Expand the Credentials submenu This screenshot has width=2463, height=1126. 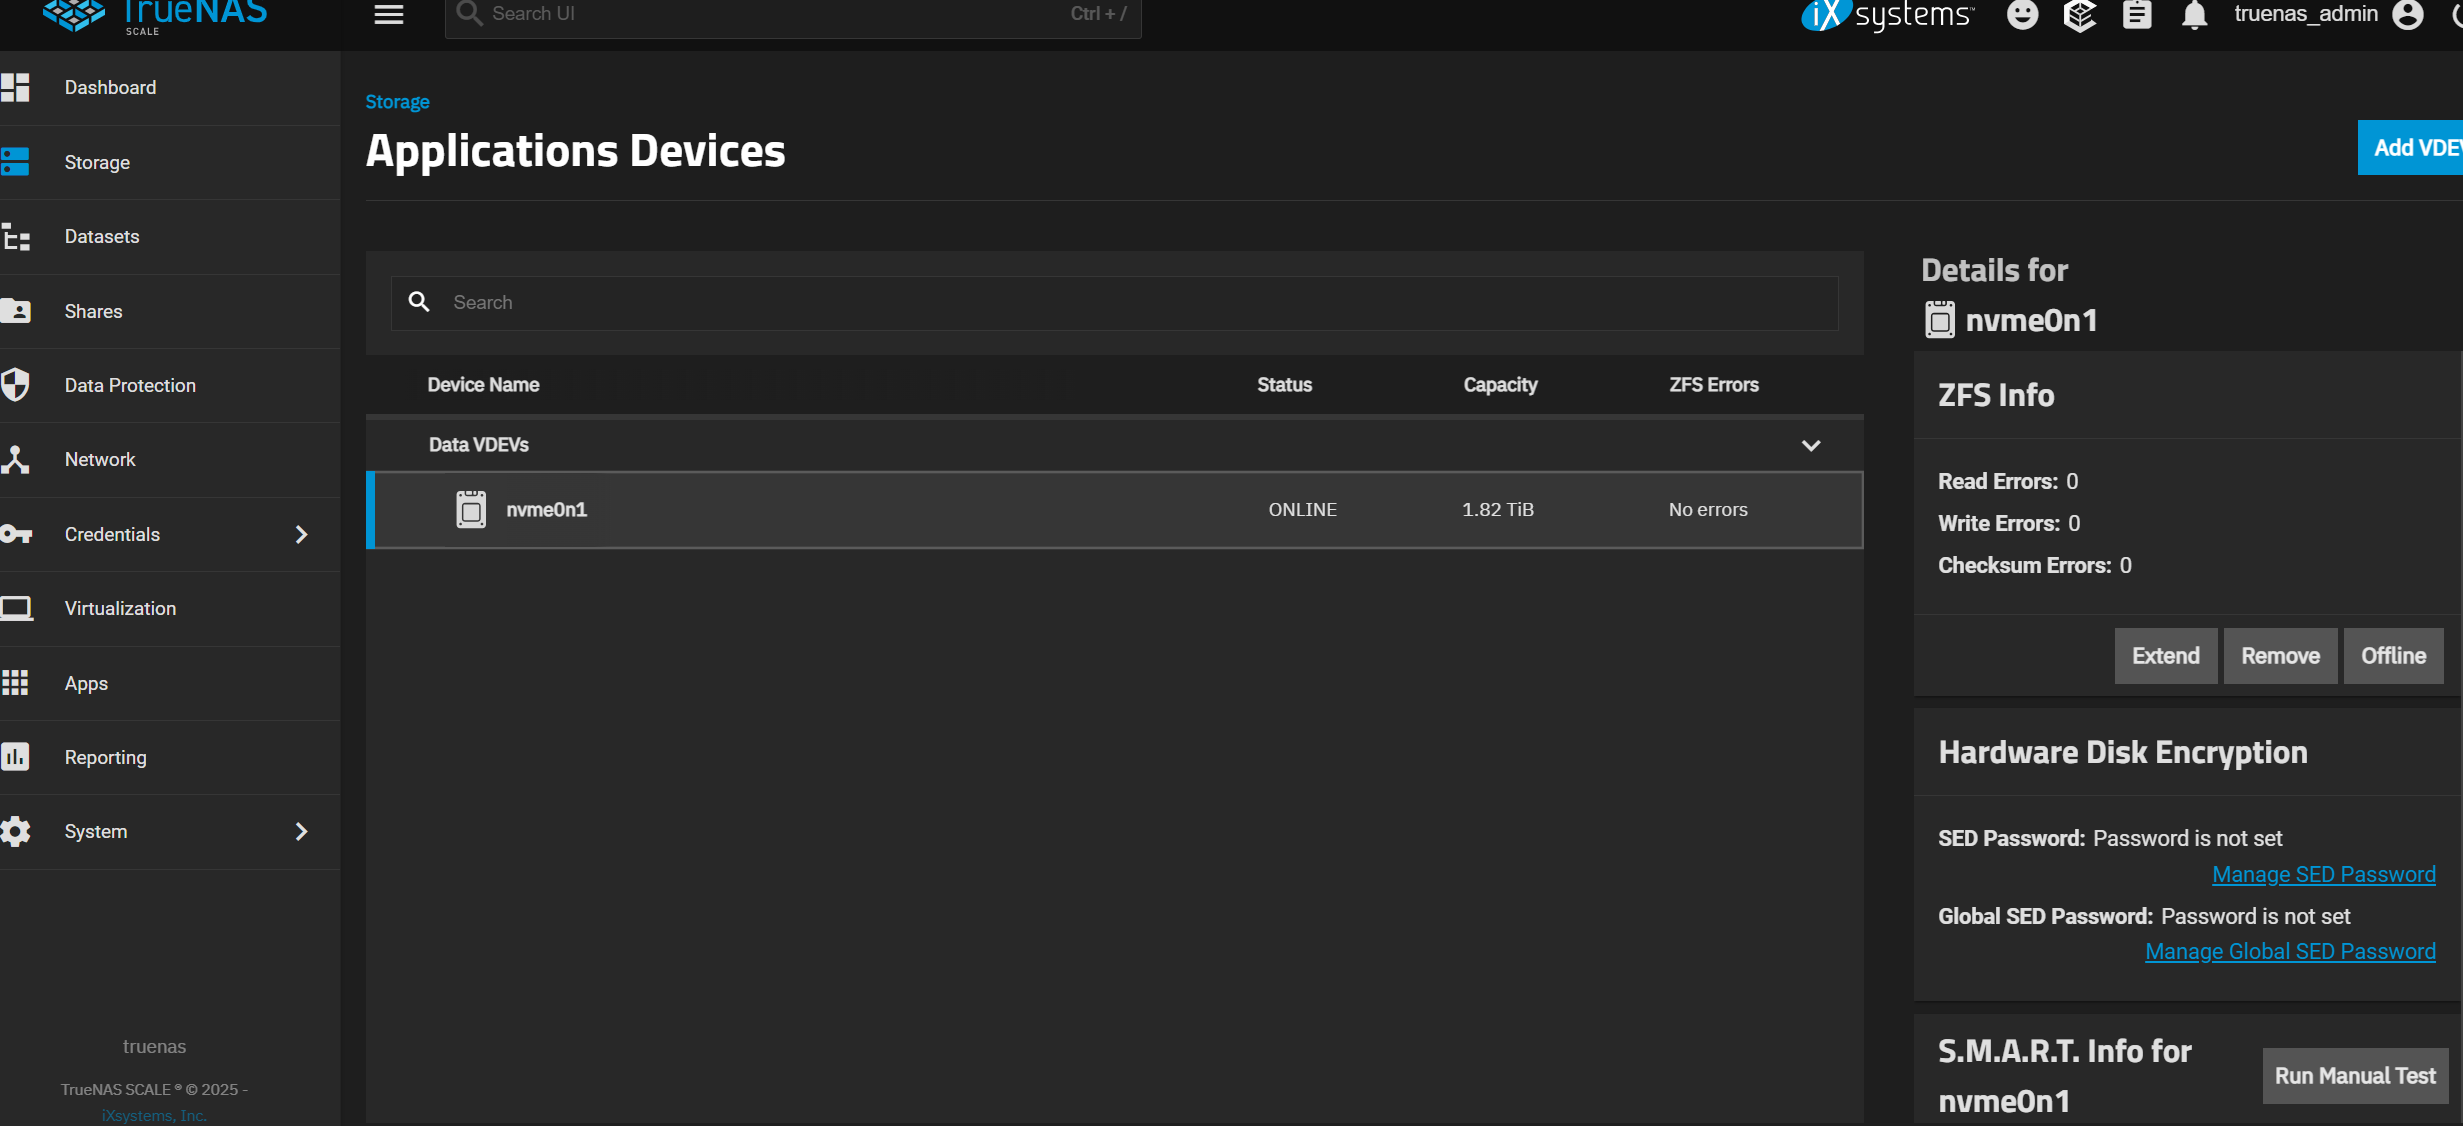click(x=301, y=534)
